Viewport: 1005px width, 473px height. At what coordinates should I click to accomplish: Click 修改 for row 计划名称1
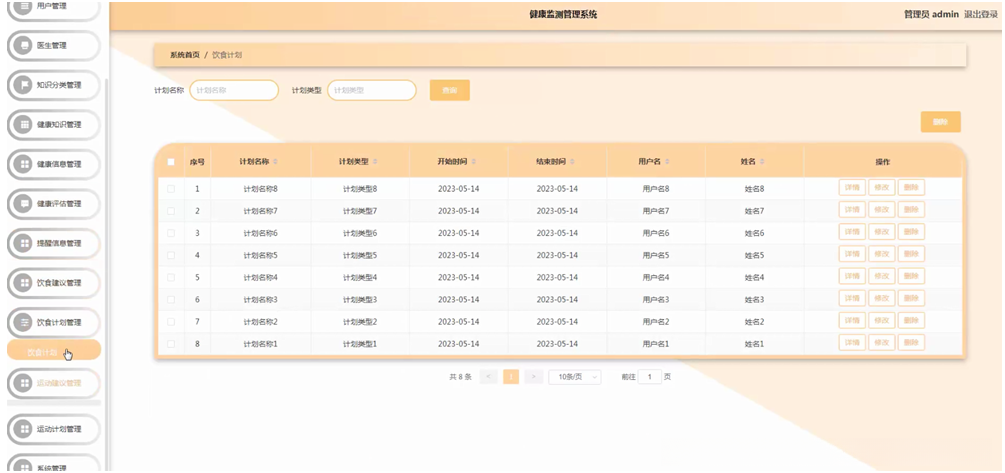[x=881, y=343]
